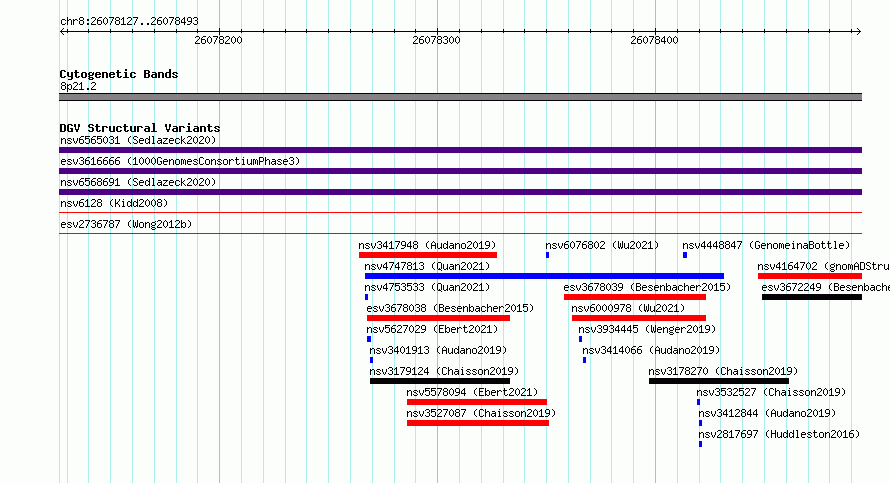Click blue marker under nsv3532527
The height and width of the screenshot is (483, 890).
click(x=699, y=402)
